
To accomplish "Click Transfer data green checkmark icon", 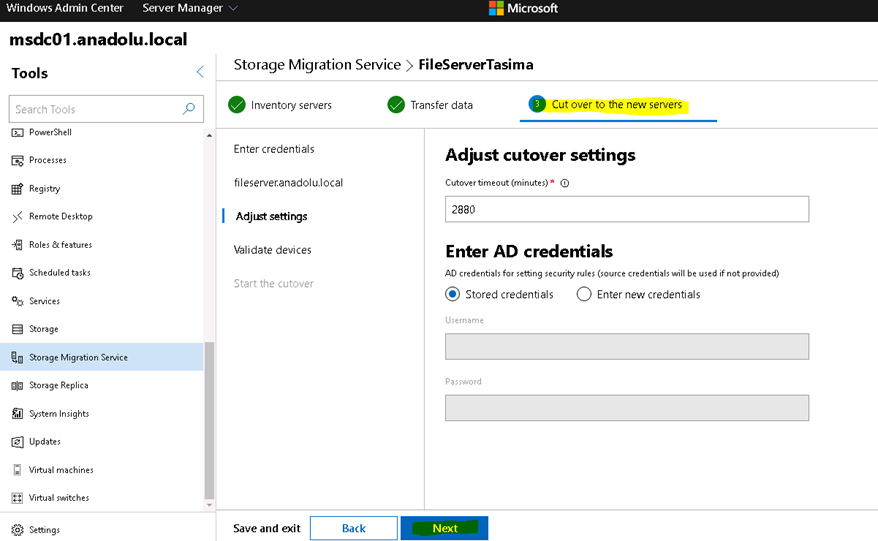I will pyautogui.click(x=396, y=105).
